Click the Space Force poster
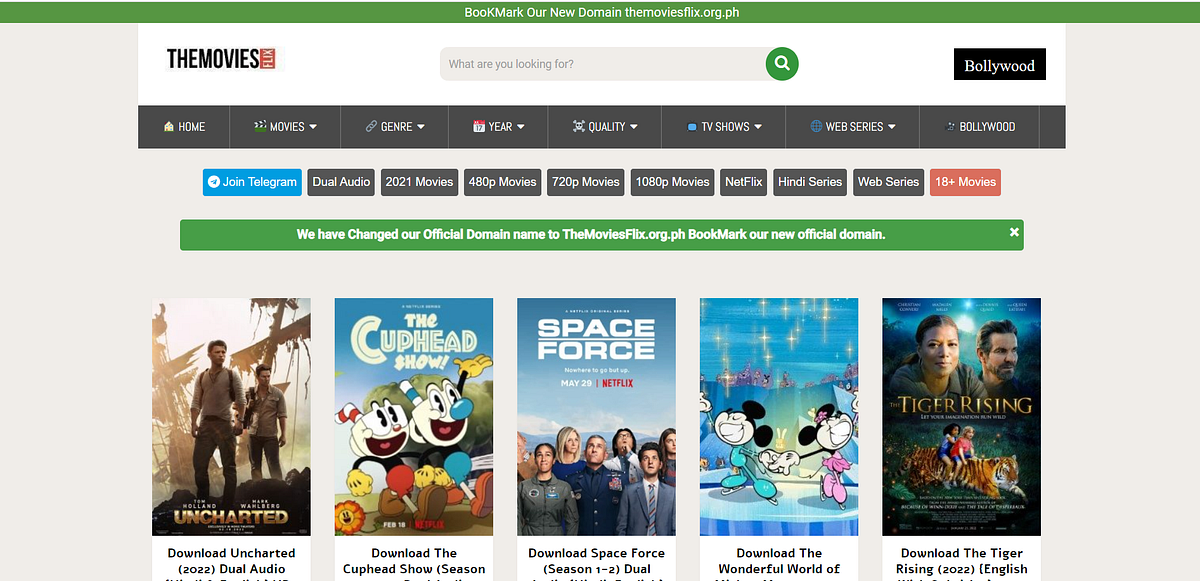Image resolution: width=1200 pixels, height=581 pixels. [x=596, y=417]
